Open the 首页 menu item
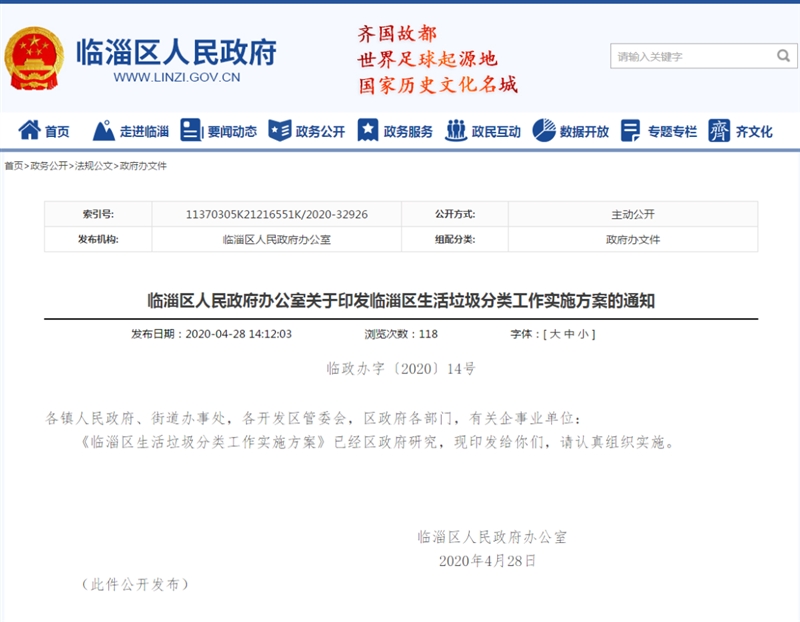 pos(57,132)
